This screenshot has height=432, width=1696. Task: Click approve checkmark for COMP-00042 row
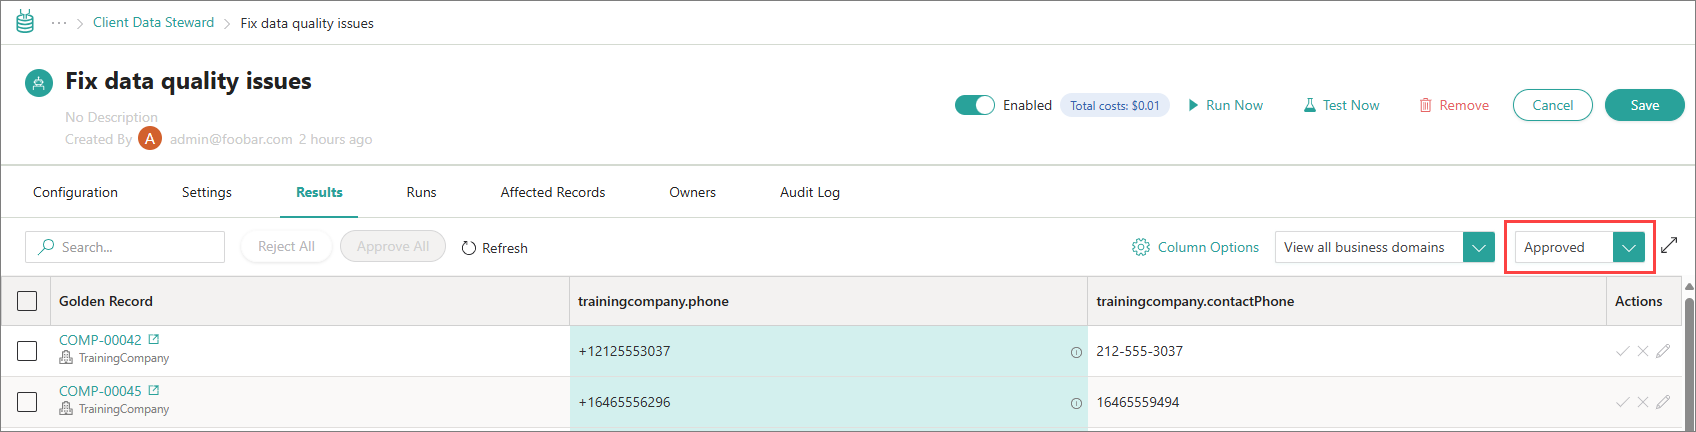pos(1622,351)
